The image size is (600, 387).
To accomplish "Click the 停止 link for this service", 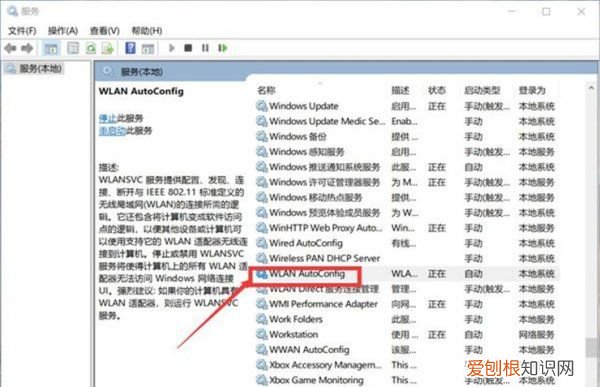I will coord(108,118).
